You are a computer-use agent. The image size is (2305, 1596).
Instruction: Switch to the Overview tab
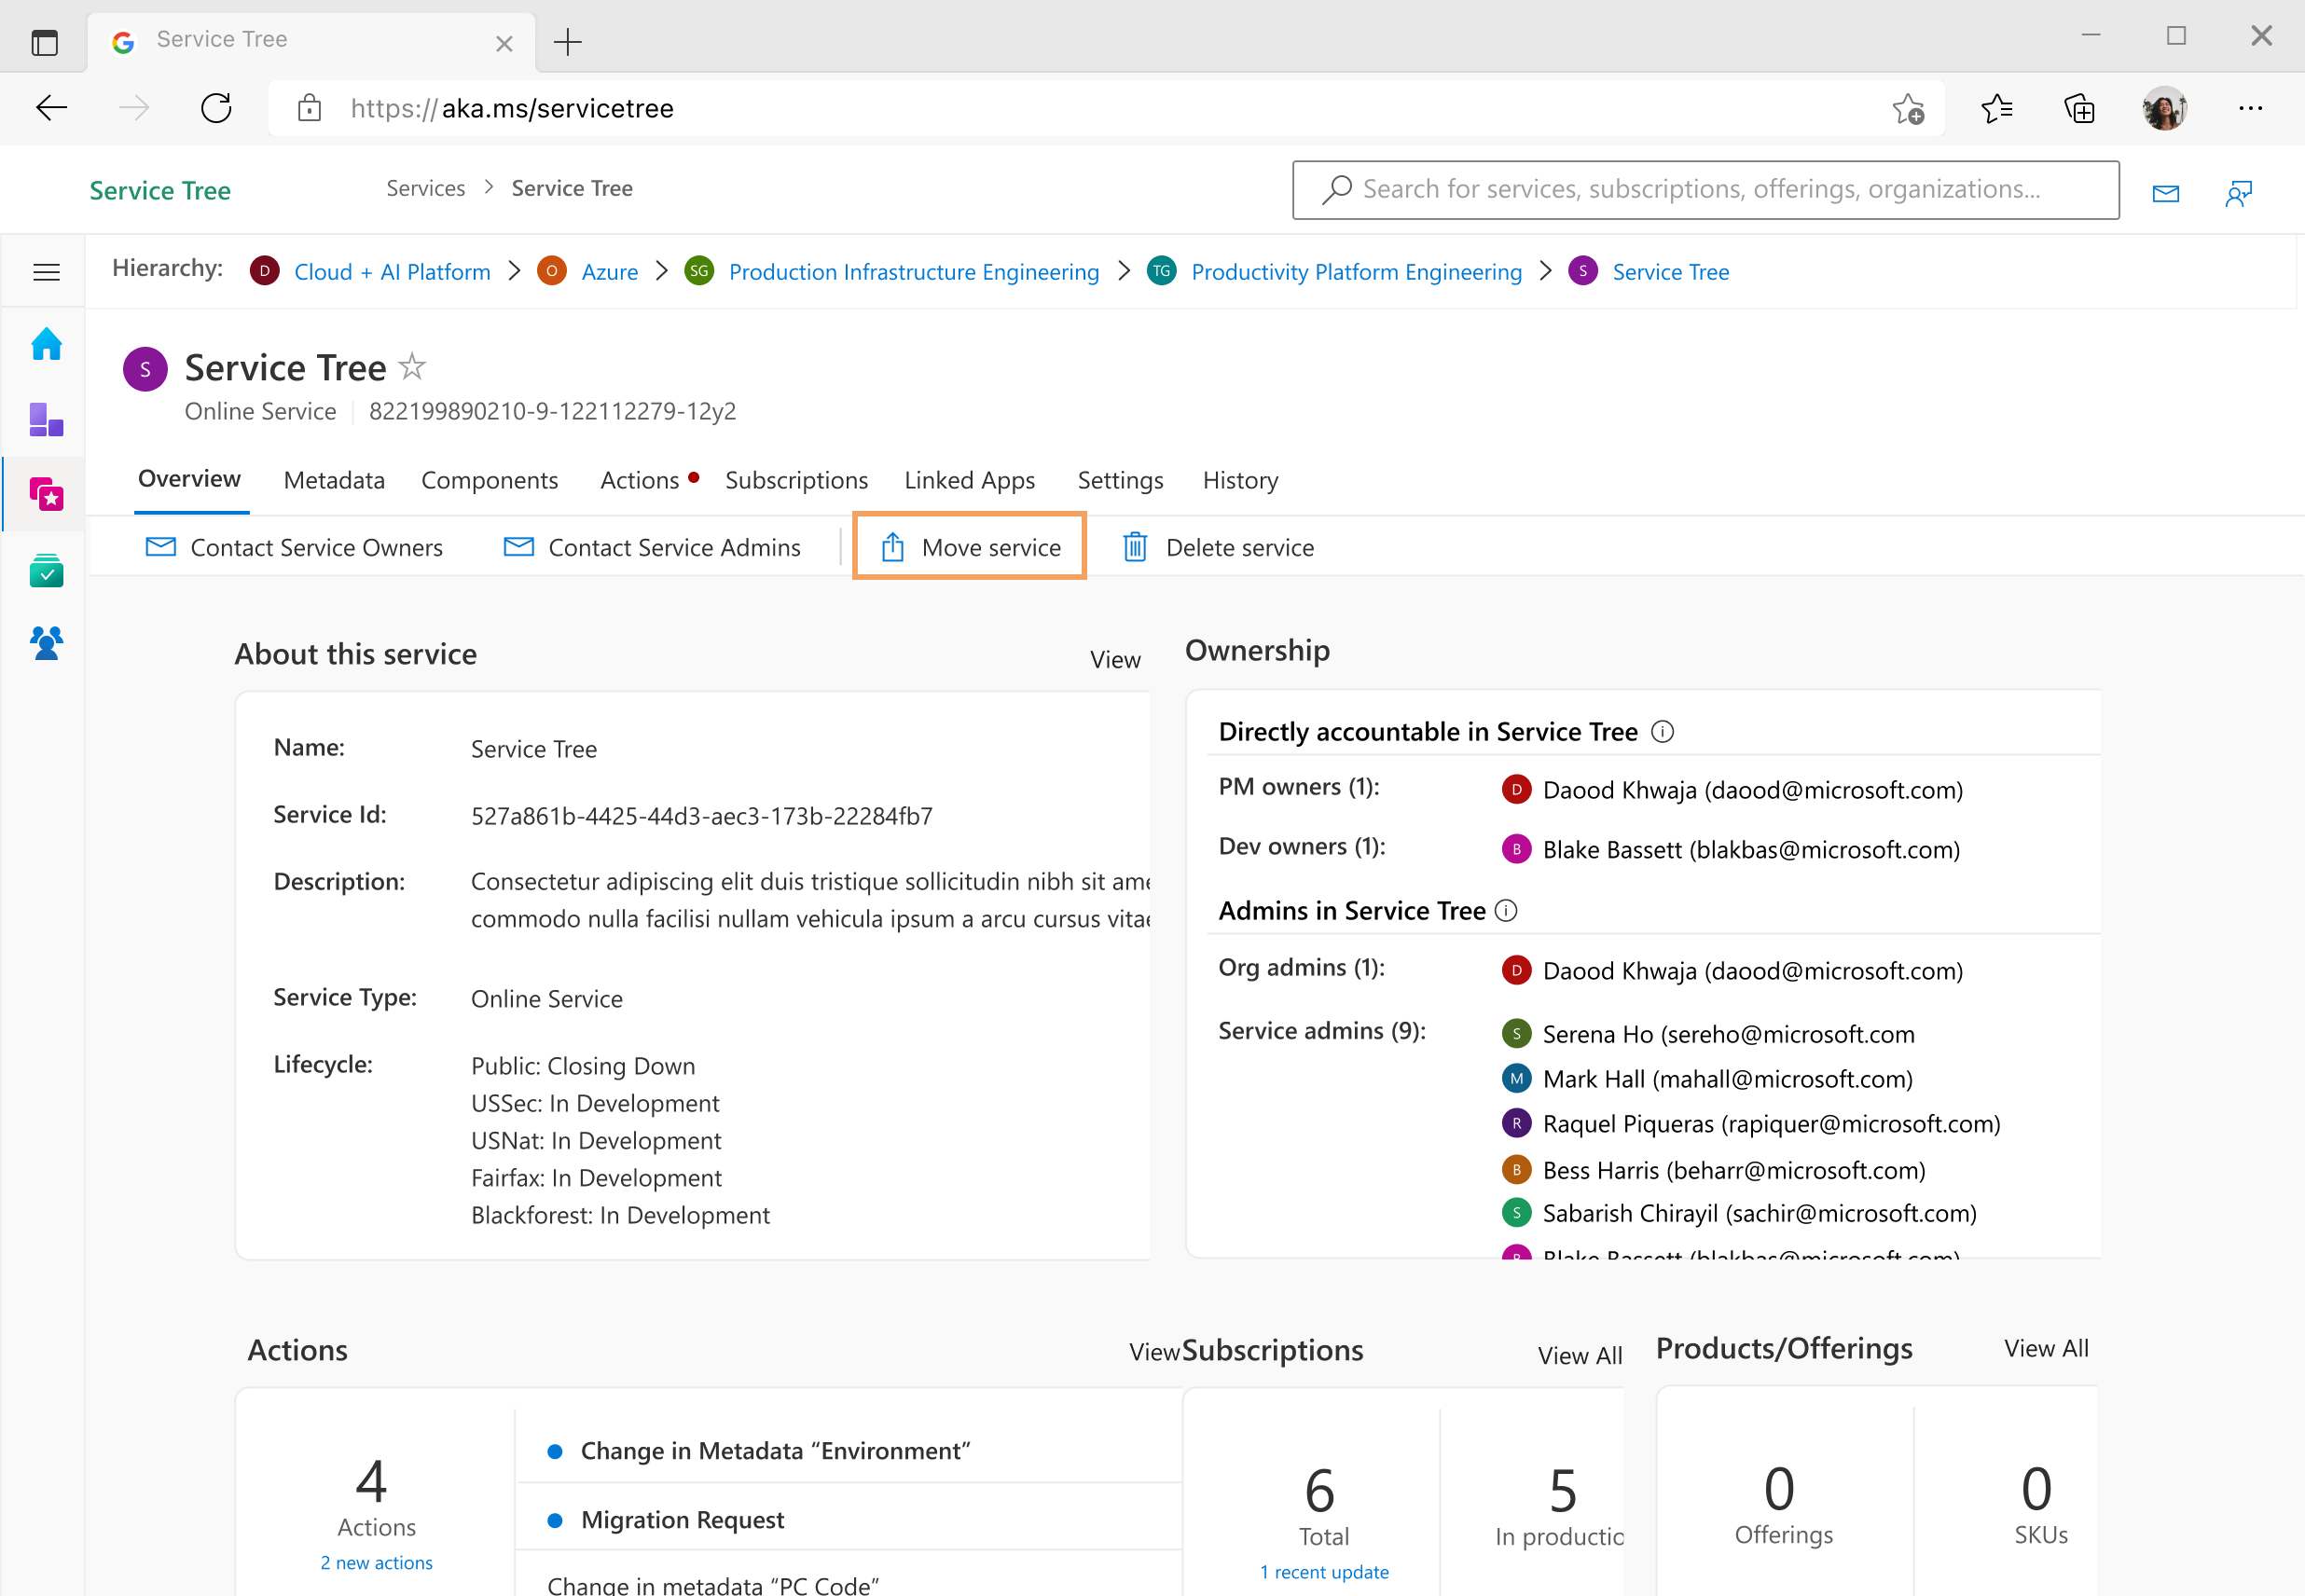pyautogui.click(x=190, y=479)
